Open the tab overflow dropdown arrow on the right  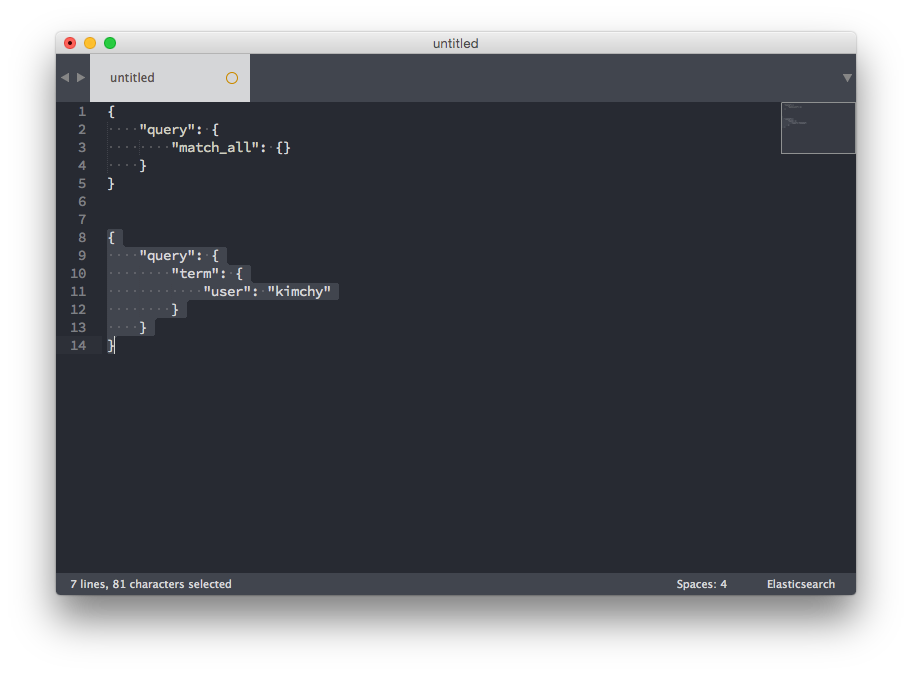tap(847, 77)
